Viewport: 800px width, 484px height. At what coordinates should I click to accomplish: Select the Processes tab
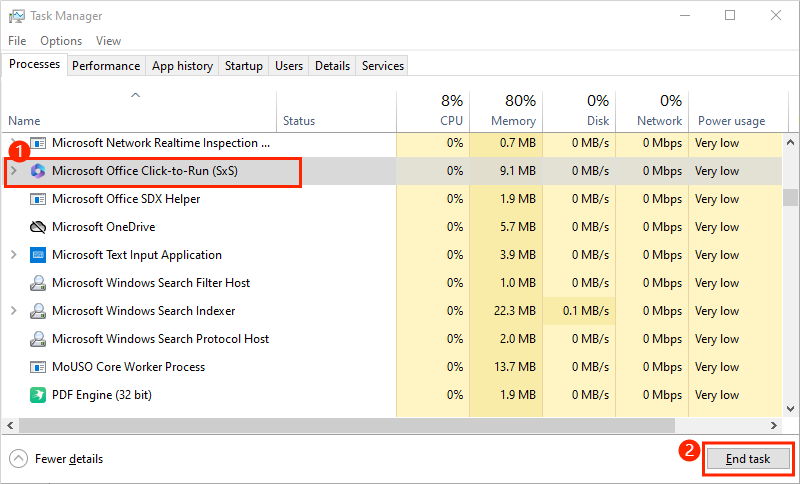pos(34,64)
